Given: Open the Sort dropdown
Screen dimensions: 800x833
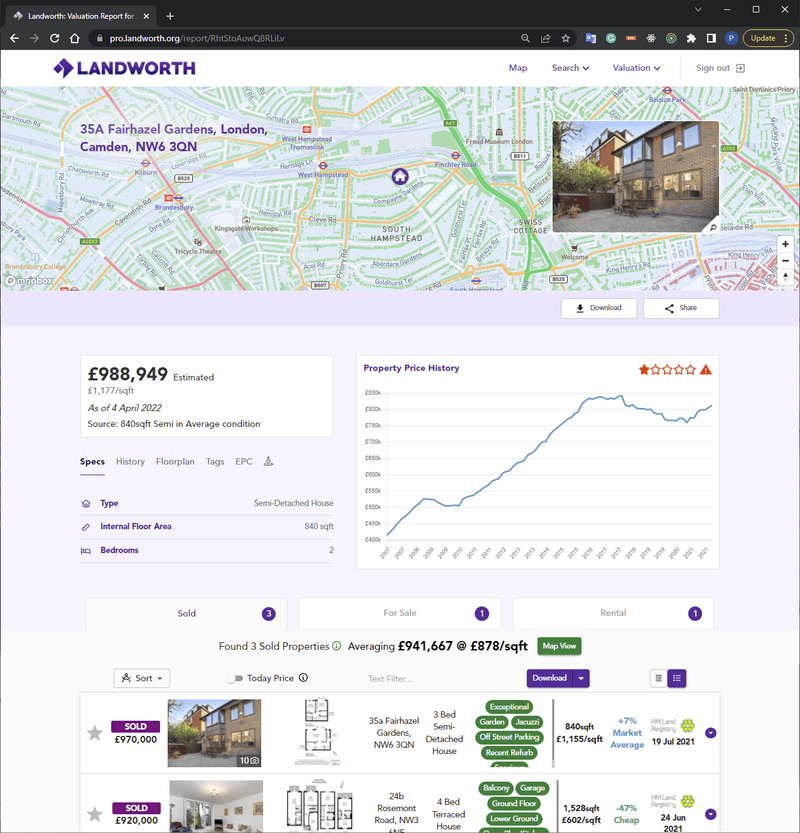Looking at the screenshot, I should coord(141,678).
